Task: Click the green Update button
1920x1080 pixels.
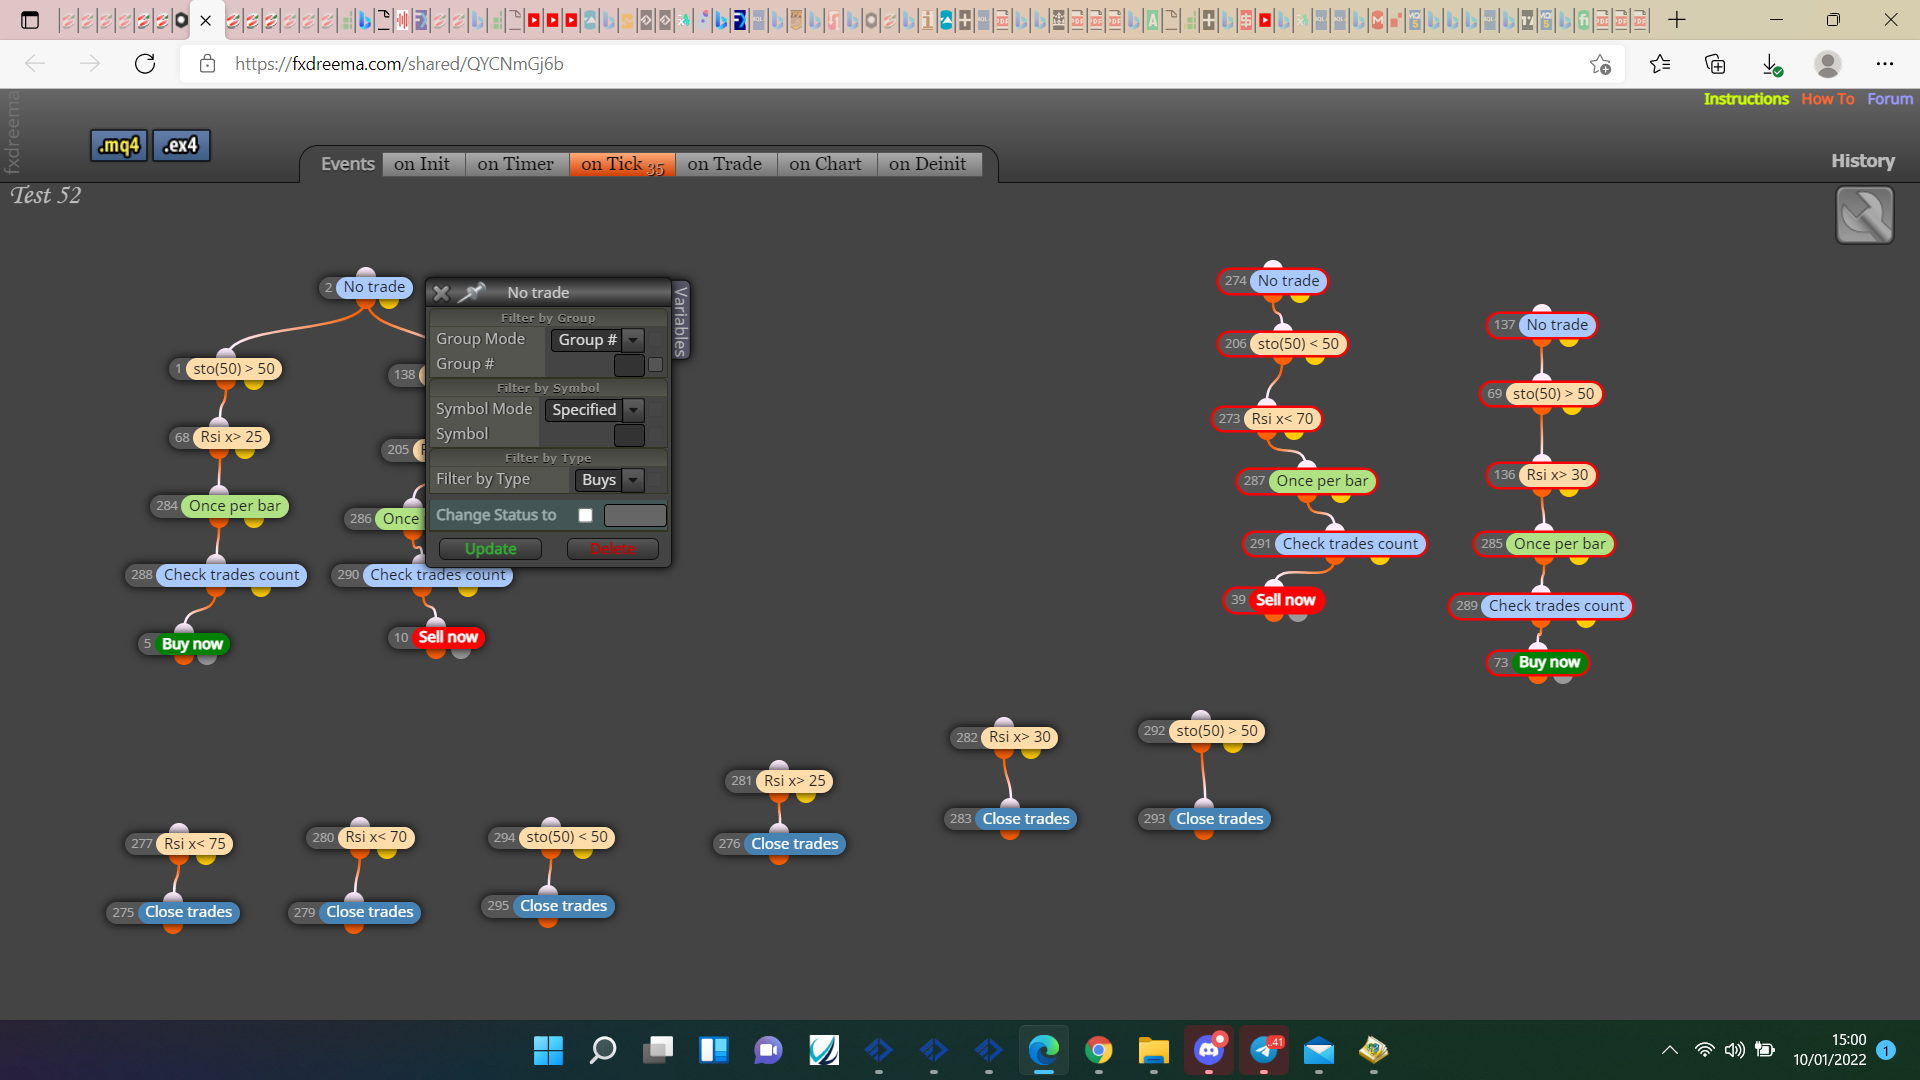Action: point(490,549)
